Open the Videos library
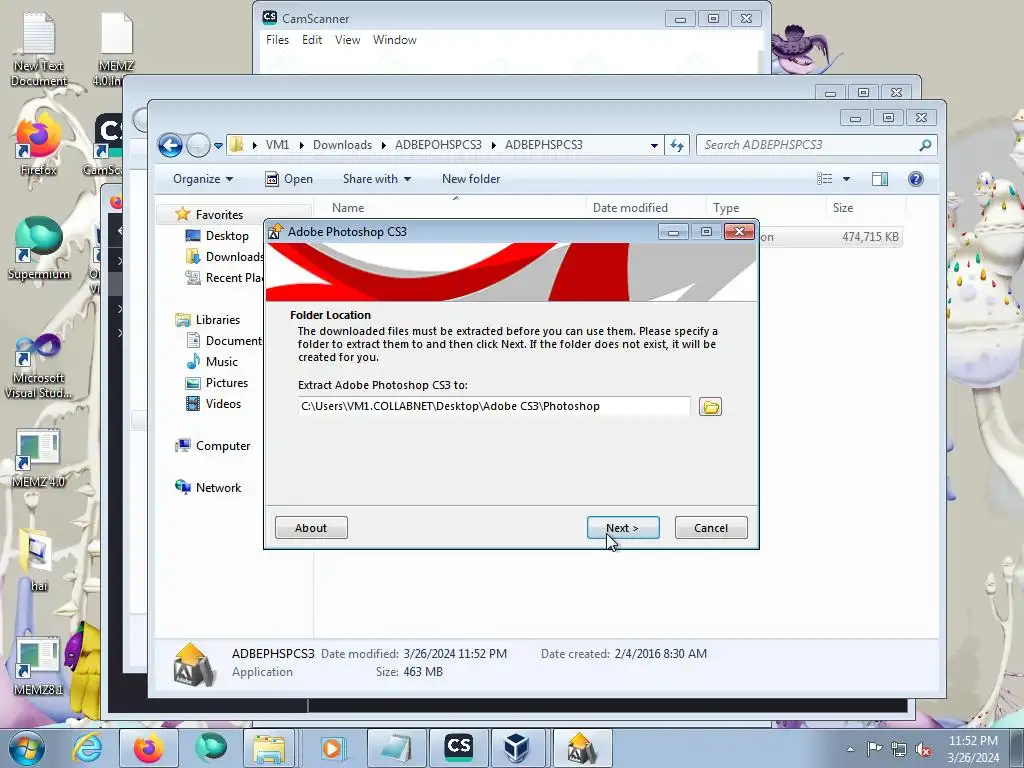1024x768 pixels. pos(223,404)
